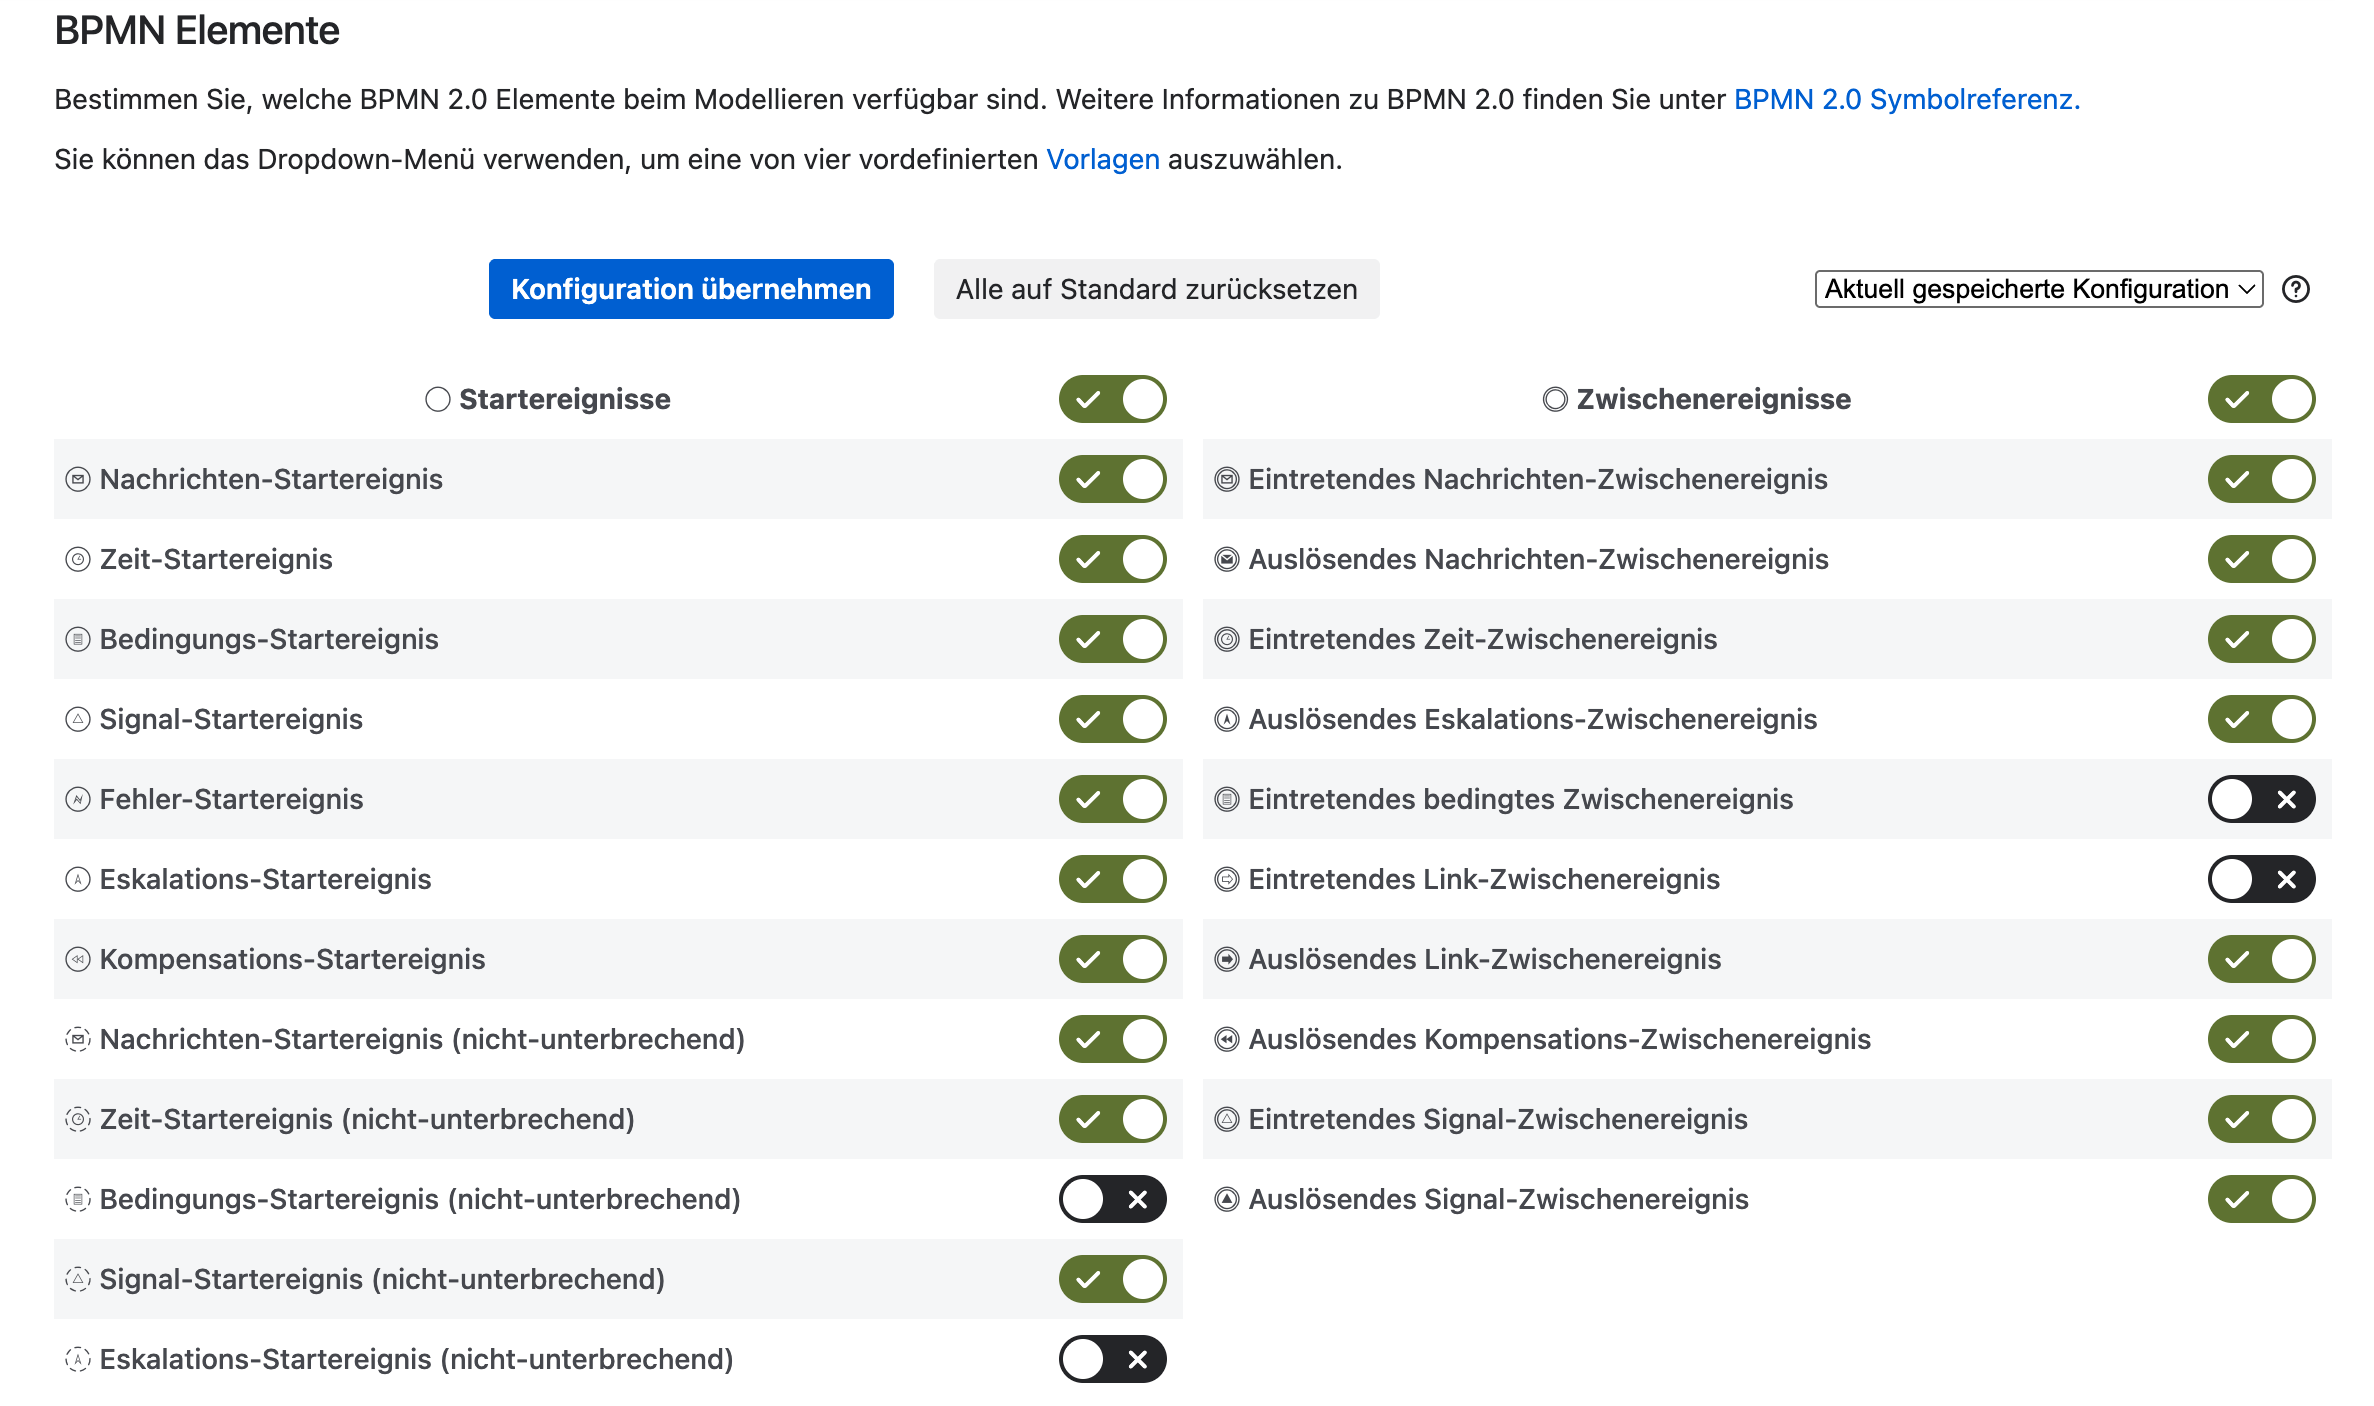Toggle all Zwischenereignisse off

point(2262,399)
